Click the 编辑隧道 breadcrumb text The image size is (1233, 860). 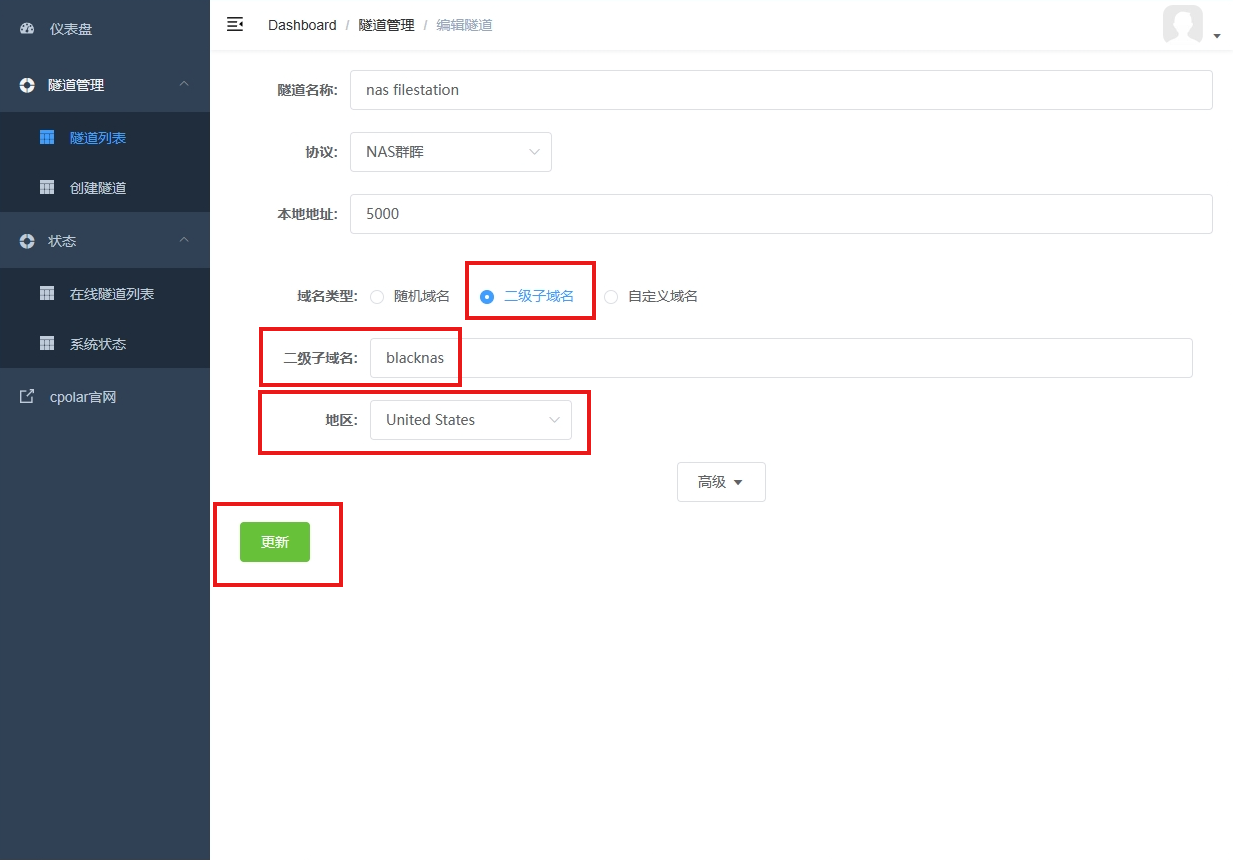click(464, 25)
